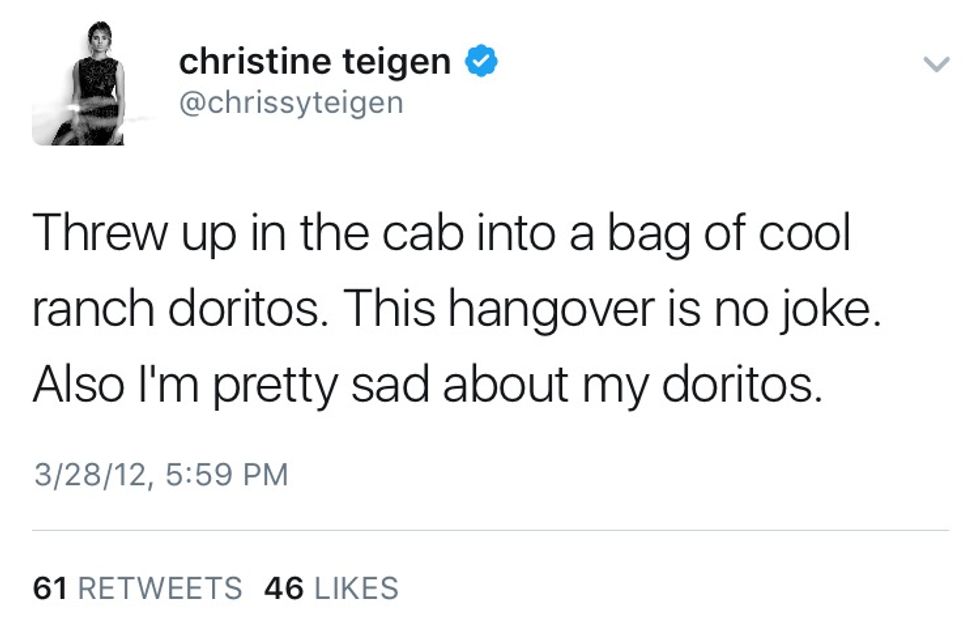Click the display name christine teigen
The height and width of the screenshot is (638, 980).
tap(315, 63)
